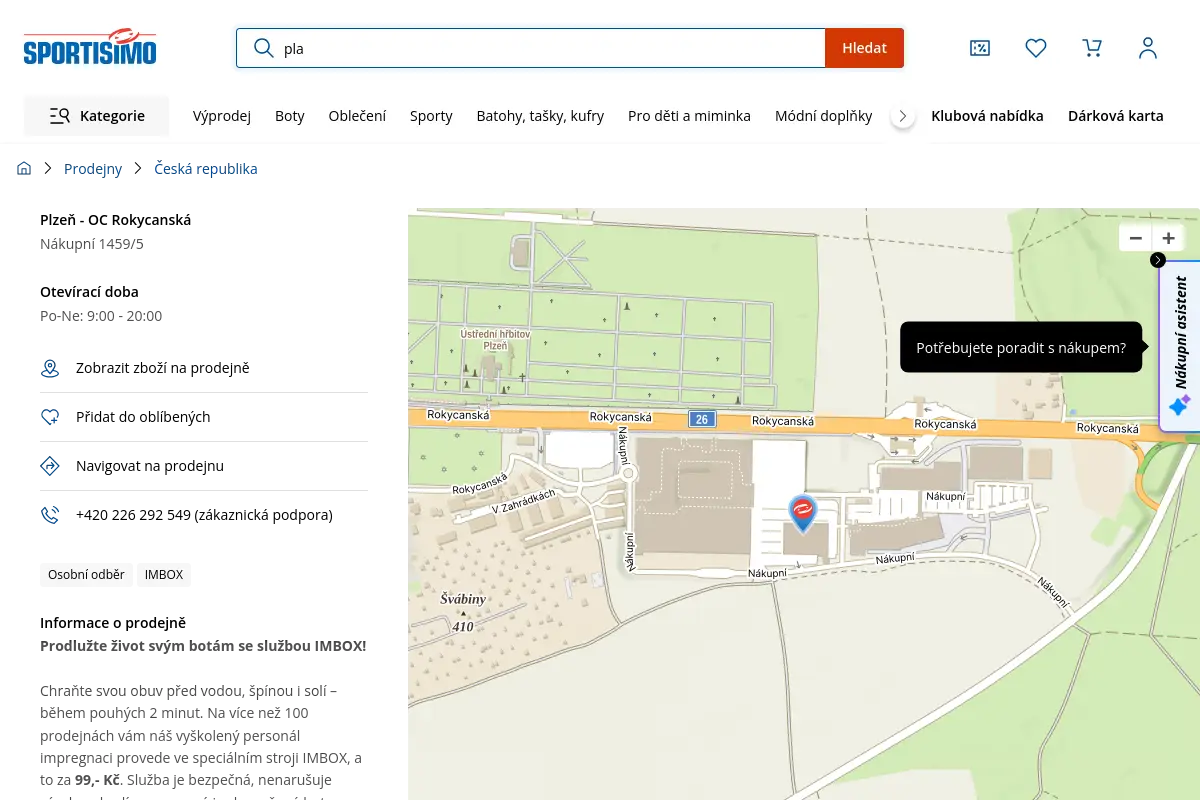This screenshot has height=800, width=1200.
Task: Open the Výprodej menu item
Action: click(222, 116)
